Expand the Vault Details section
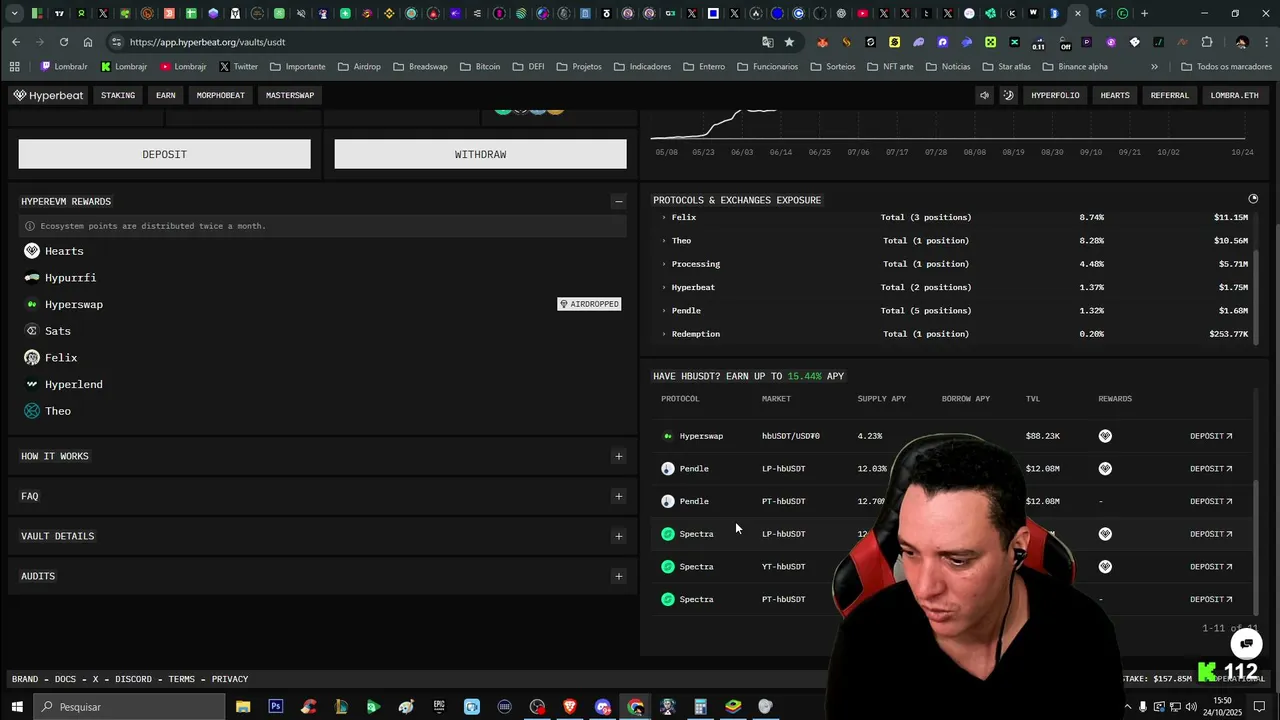The width and height of the screenshot is (1280, 720). tap(618, 536)
